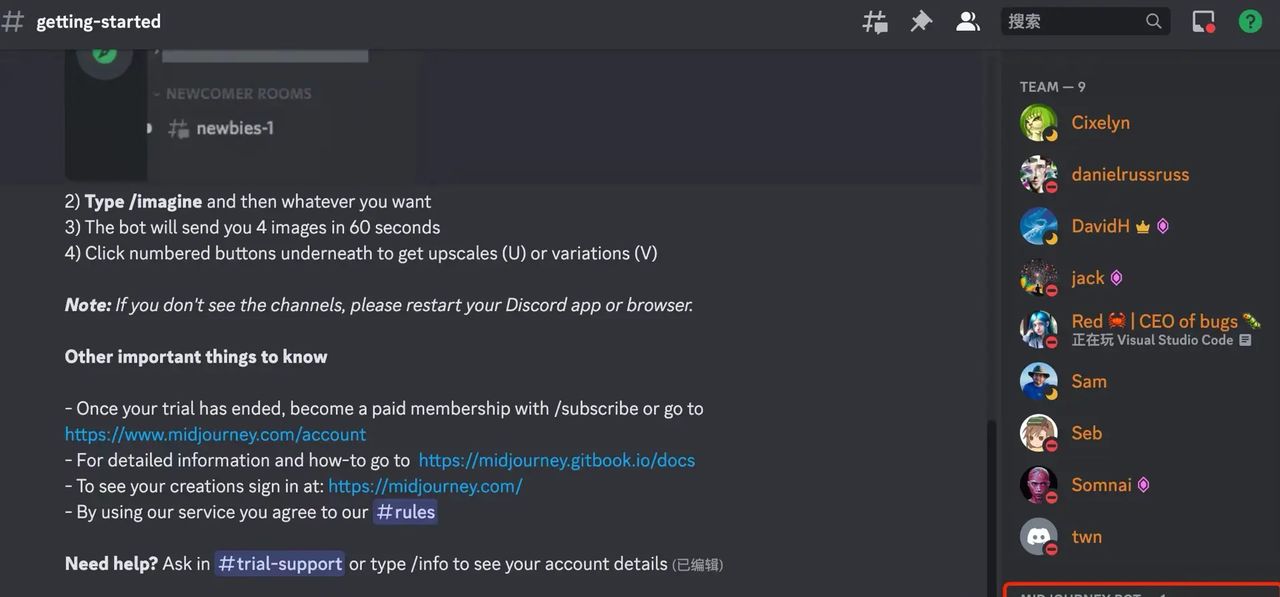1280x597 pixels.
Task: Click the magnifier search icon
Action: tap(1154, 21)
